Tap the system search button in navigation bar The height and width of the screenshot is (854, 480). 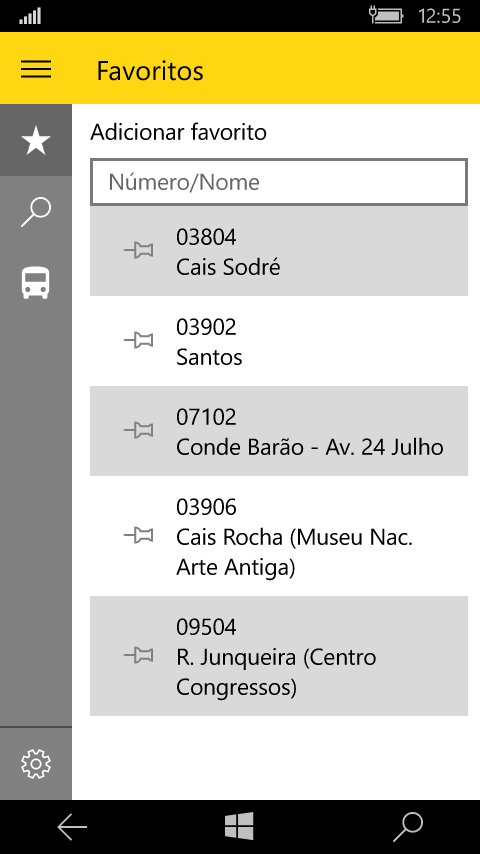[408, 827]
